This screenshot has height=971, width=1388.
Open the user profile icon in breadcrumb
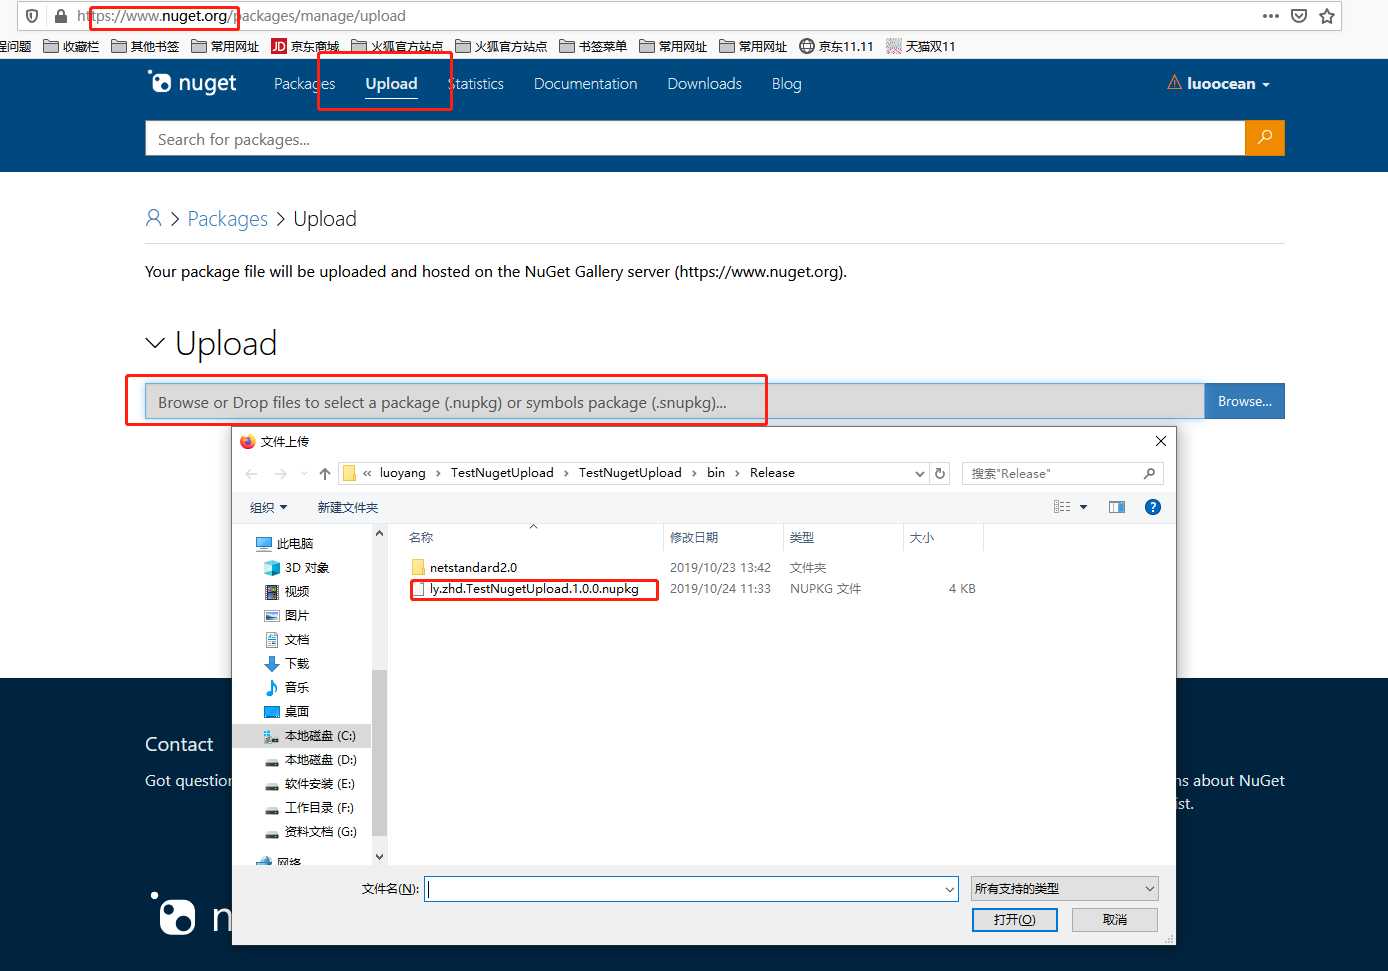[x=154, y=218]
